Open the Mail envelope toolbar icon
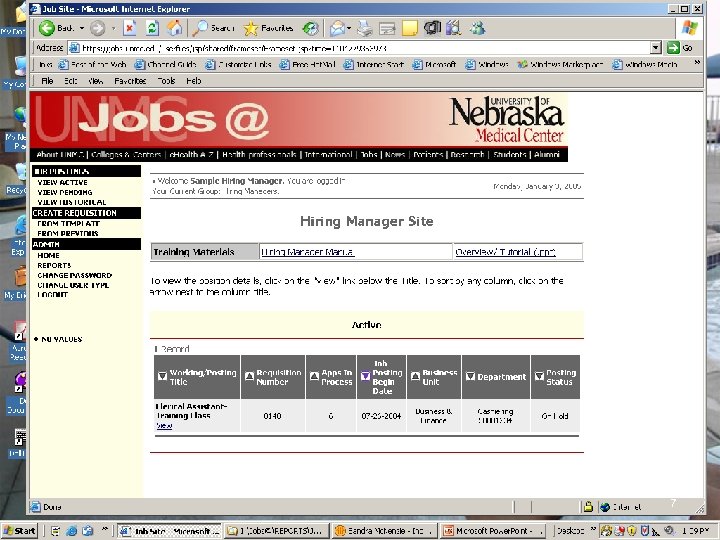This screenshot has height=540, width=720. (x=337, y=28)
